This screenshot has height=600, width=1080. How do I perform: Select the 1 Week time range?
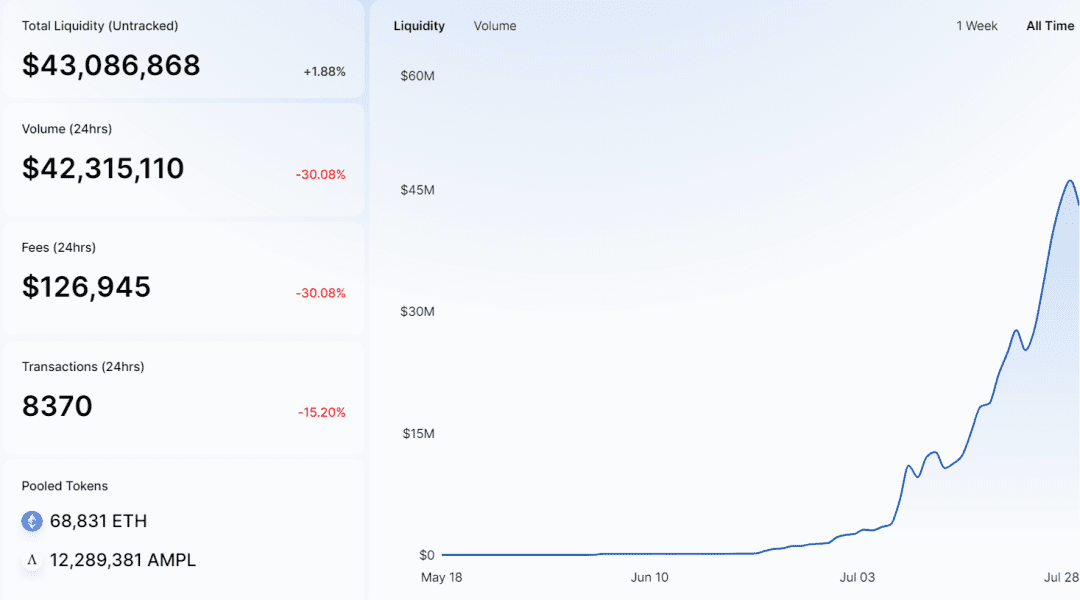click(976, 26)
